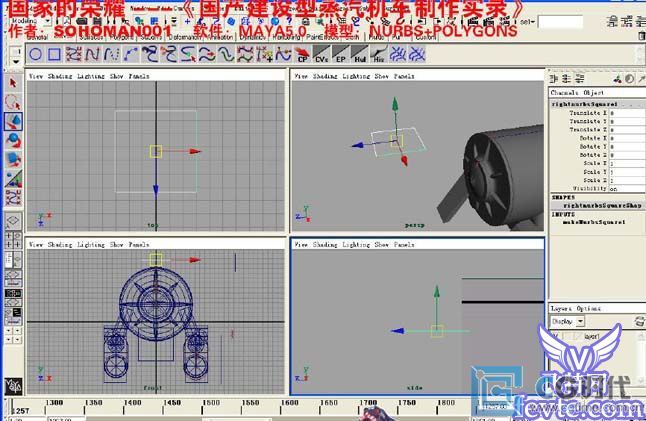
Task: Create a new layer with the layer icon
Action: tap(639, 321)
